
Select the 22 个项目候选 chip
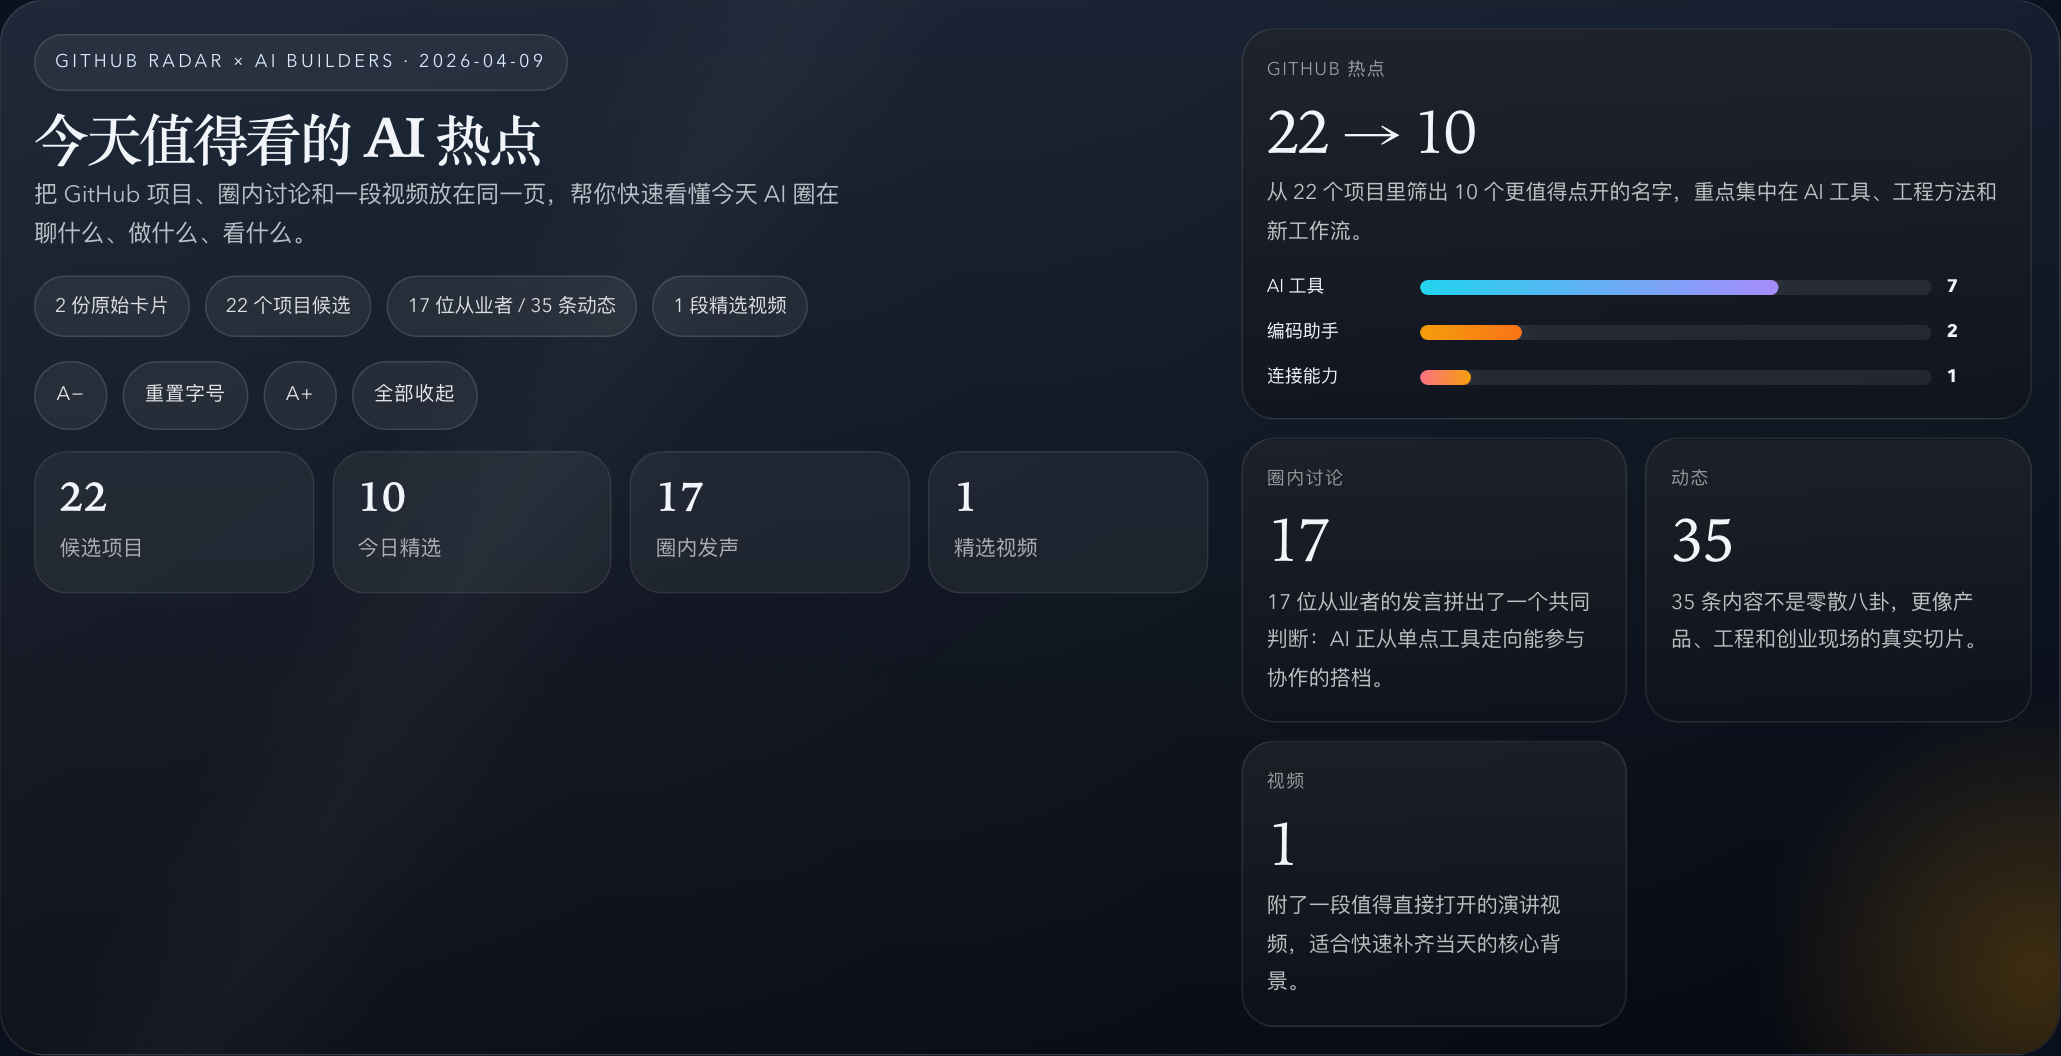click(288, 306)
